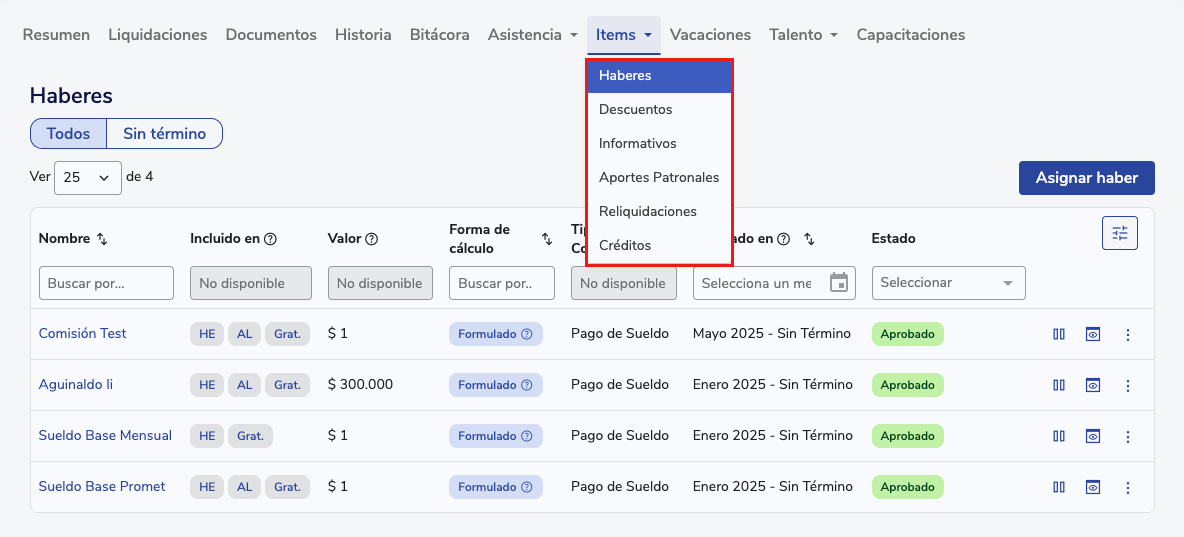Expand the Estado Seleccionar dropdown
Viewport: 1184px width, 537px height.
[x=948, y=283]
